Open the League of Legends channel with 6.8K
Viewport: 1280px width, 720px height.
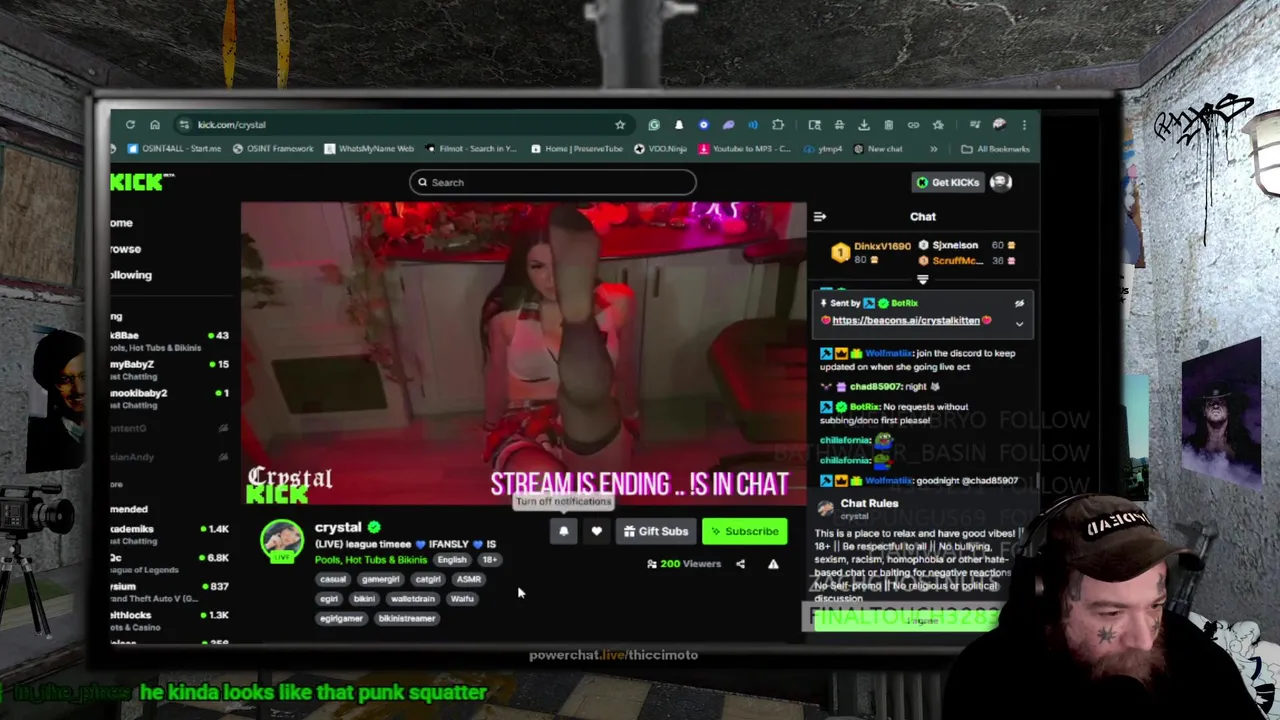click(170, 563)
